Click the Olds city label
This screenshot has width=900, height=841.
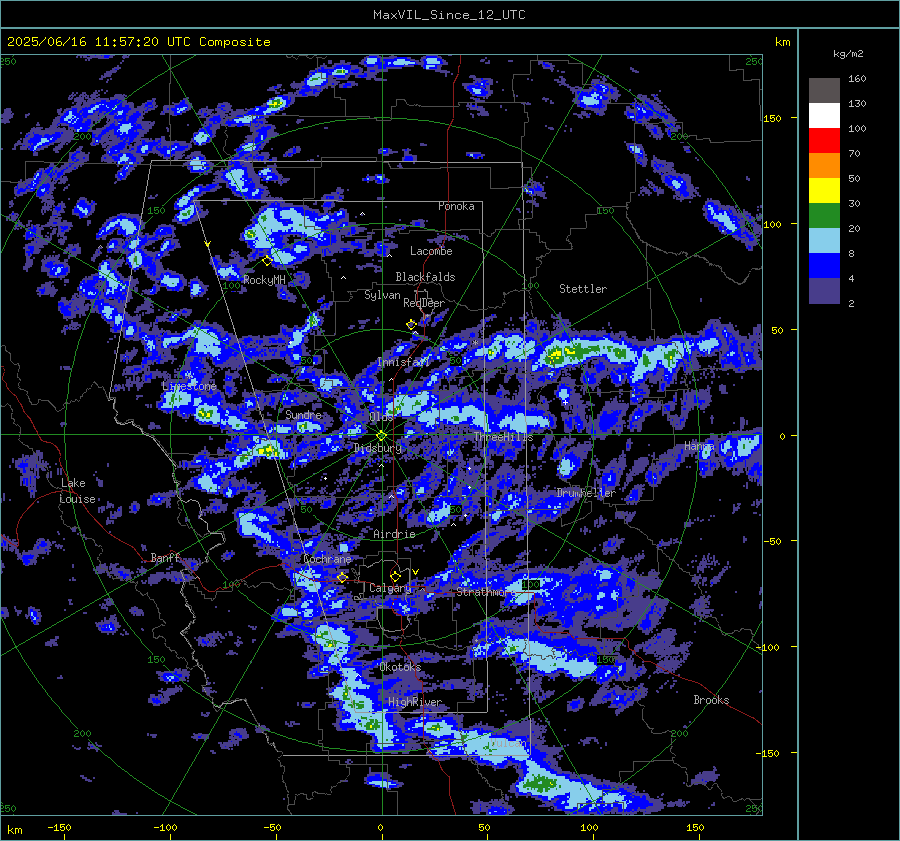coord(381,417)
